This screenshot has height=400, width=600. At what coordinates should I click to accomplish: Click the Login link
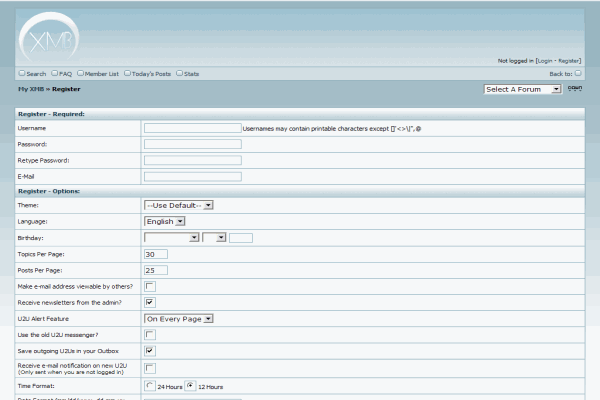click(x=545, y=61)
